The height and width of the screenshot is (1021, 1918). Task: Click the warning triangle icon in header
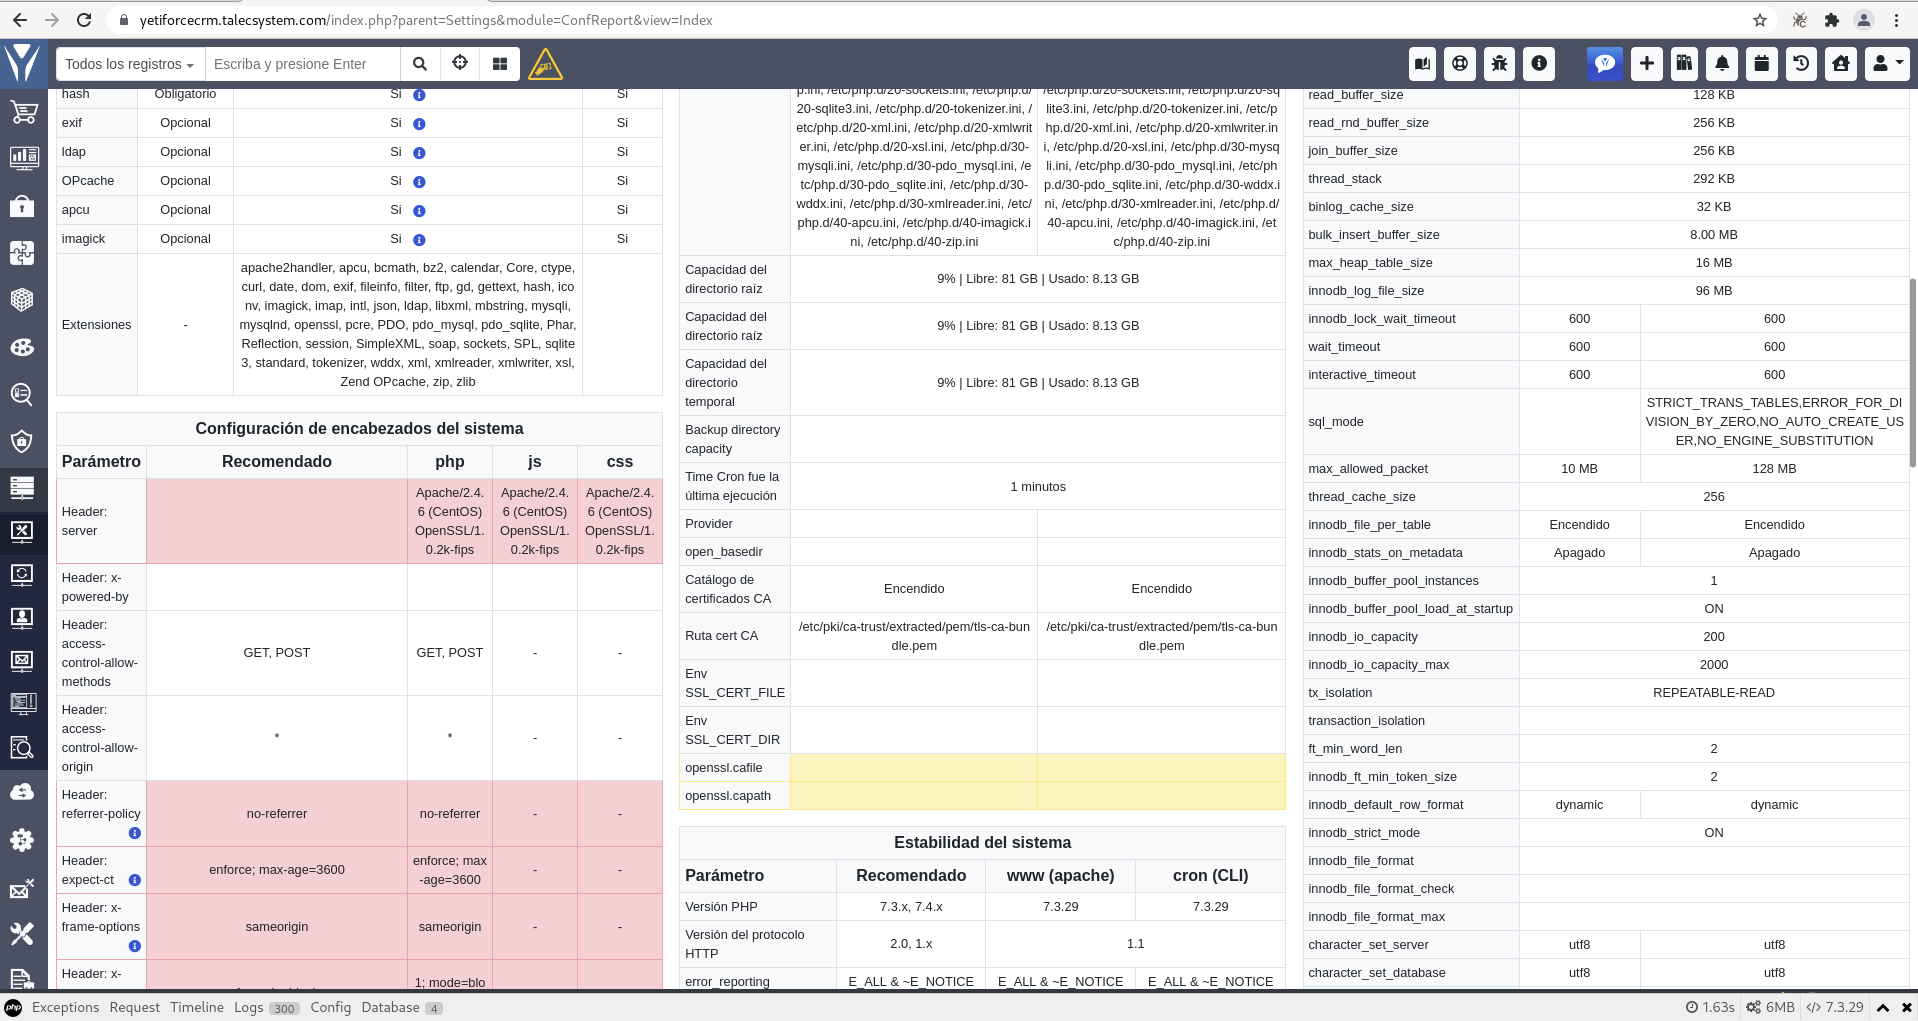pyautogui.click(x=545, y=65)
